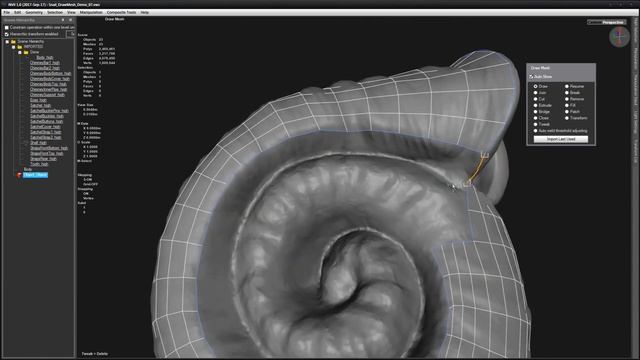Select the Patch radio option

pos(567,112)
